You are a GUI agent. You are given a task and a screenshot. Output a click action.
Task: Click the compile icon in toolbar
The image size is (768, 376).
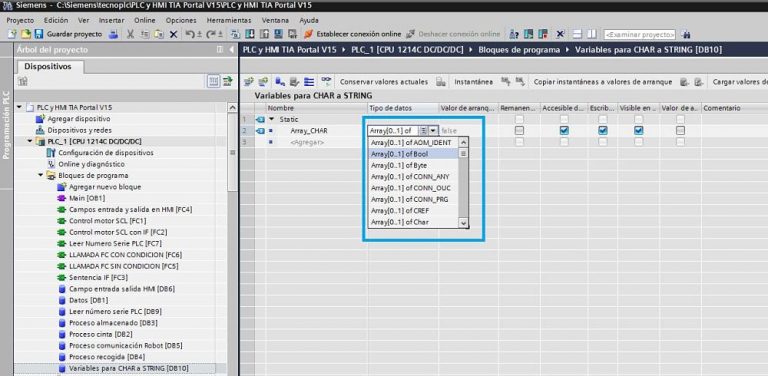pyautogui.click(x=235, y=34)
